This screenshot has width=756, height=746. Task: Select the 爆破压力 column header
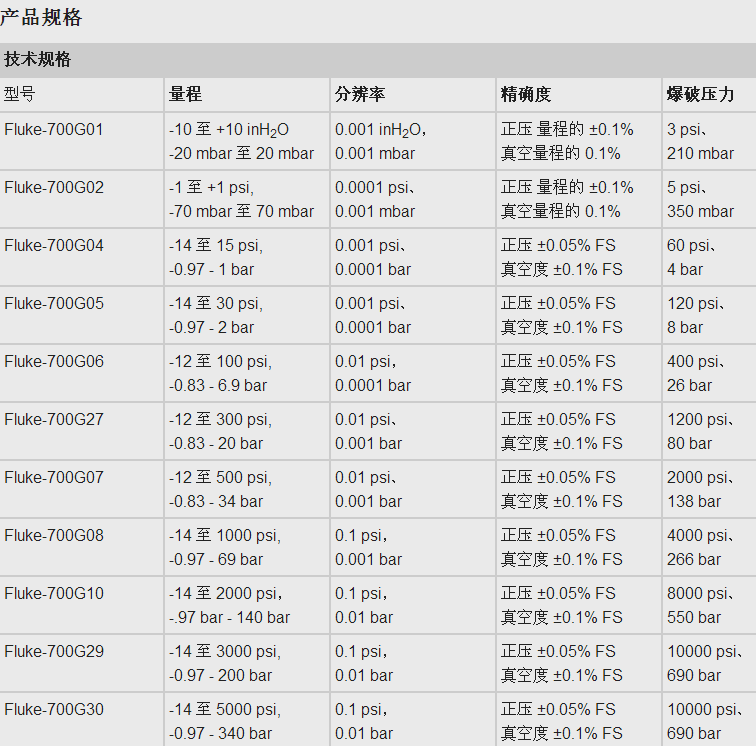(701, 94)
